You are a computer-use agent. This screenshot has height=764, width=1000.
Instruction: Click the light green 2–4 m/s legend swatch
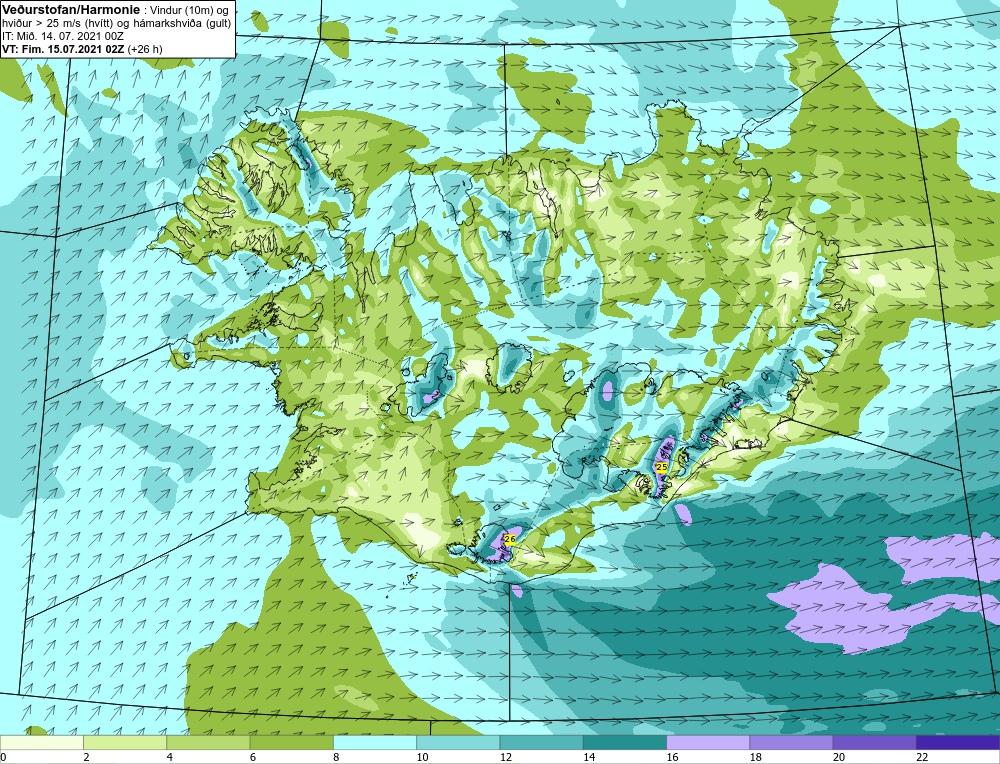coord(125,742)
